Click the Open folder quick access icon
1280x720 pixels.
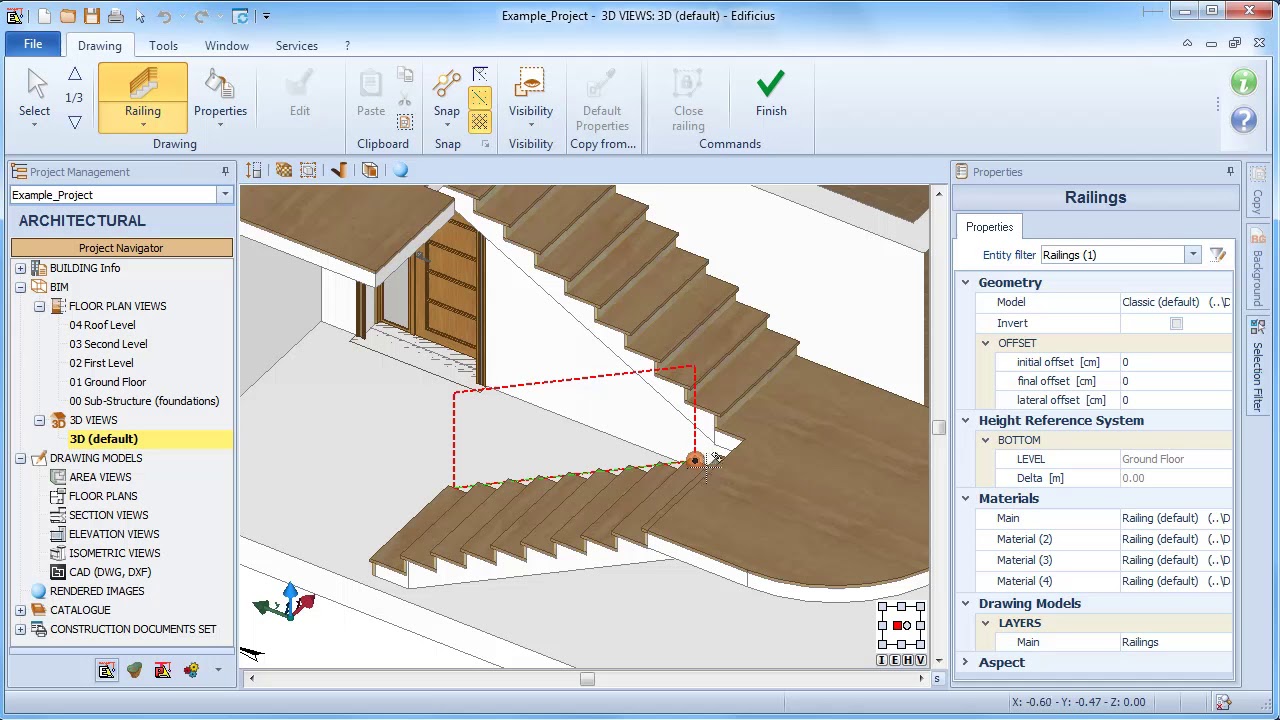pyautogui.click(x=68, y=16)
